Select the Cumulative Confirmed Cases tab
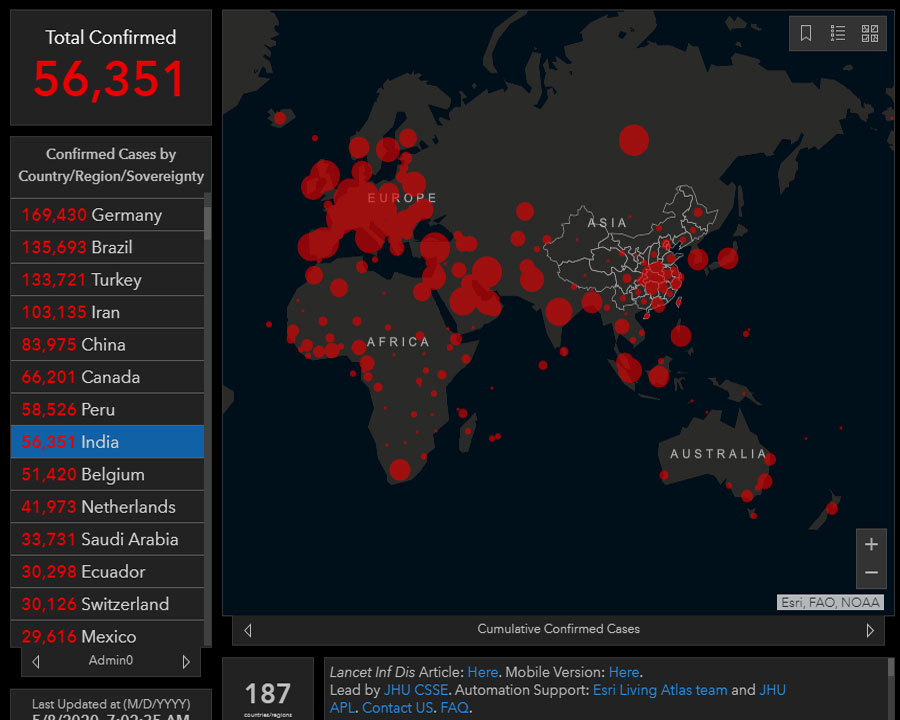The height and width of the screenshot is (720, 900). click(x=558, y=629)
